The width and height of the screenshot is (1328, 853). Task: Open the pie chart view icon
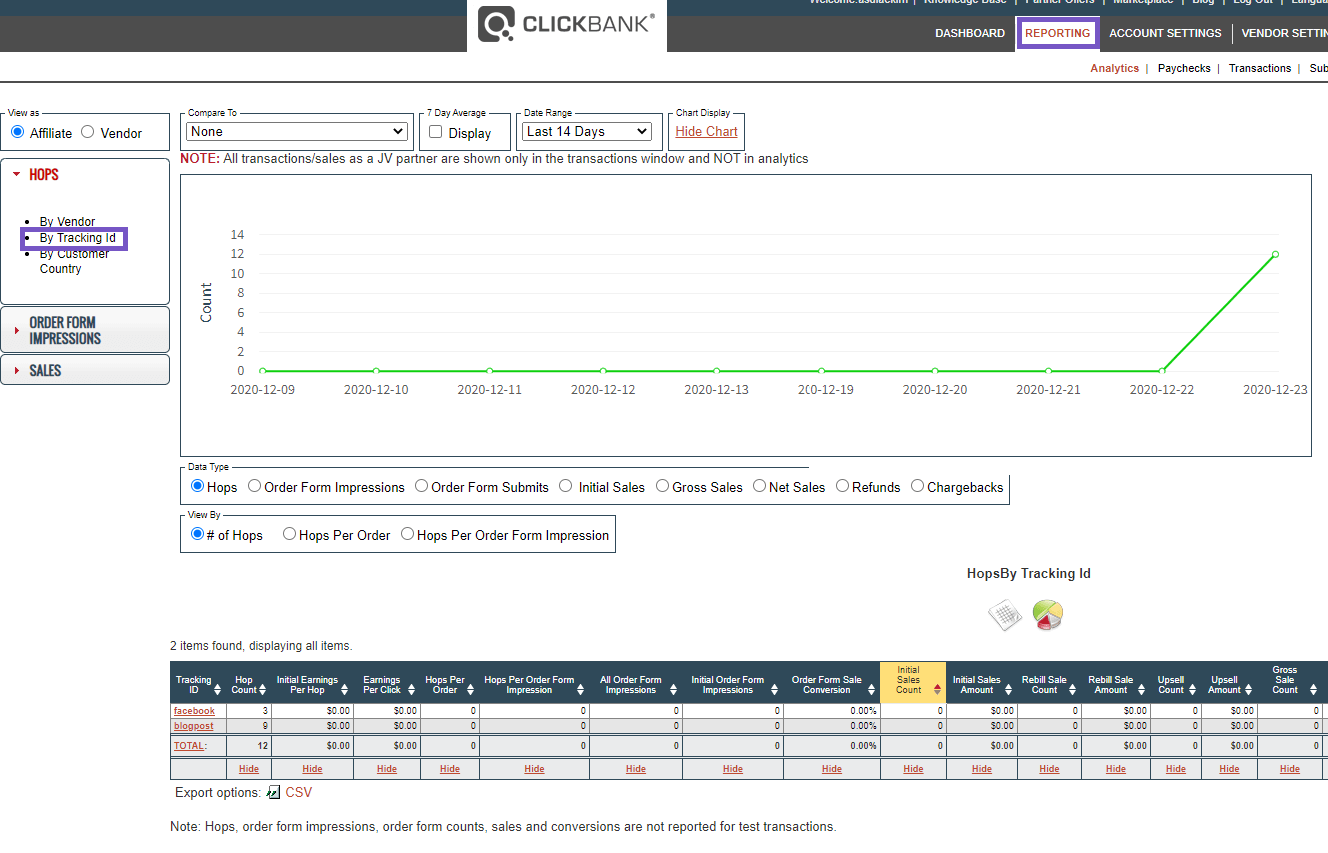click(x=1047, y=615)
